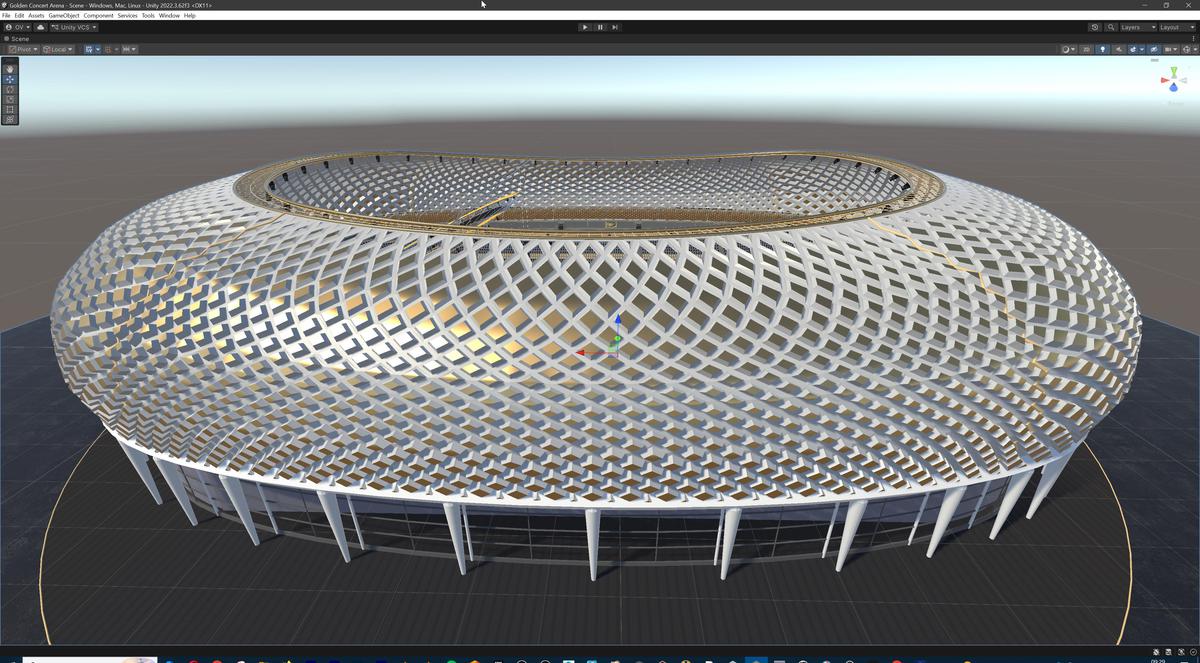The image size is (1200, 663).
Task: Open the Tools menu
Action: point(148,16)
